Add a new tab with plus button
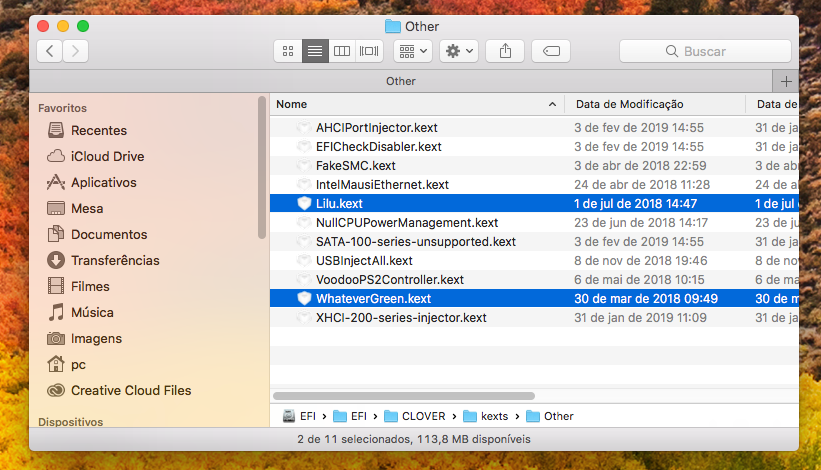 click(x=786, y=81)
